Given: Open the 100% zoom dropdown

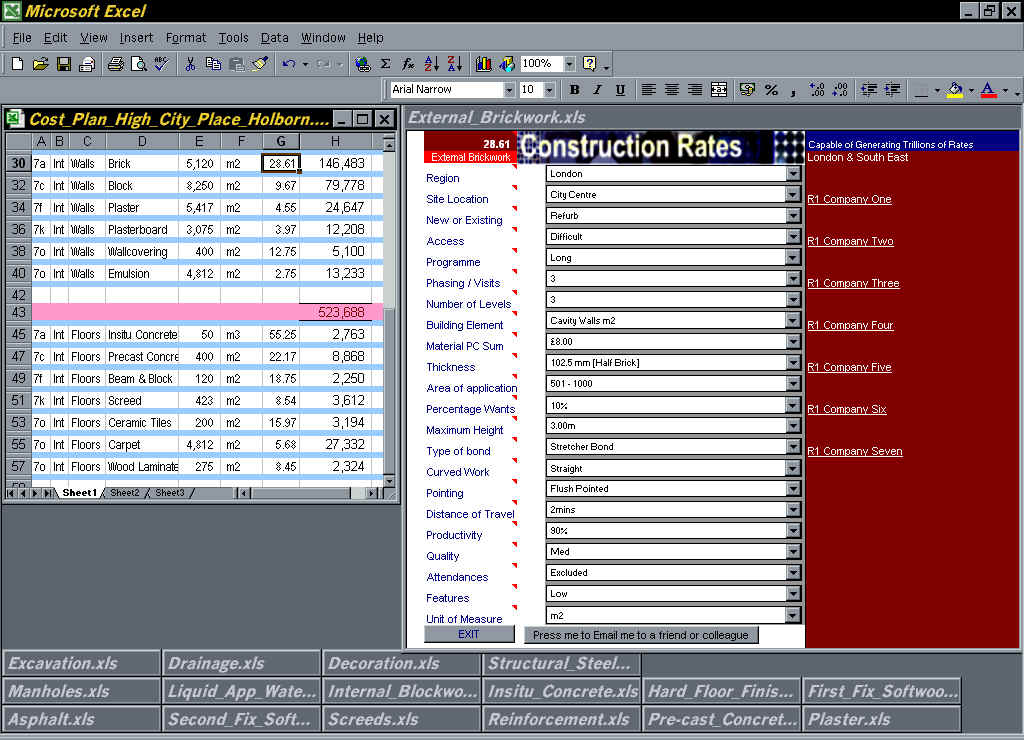Looking at the screenshot, I should coord(569,64).
